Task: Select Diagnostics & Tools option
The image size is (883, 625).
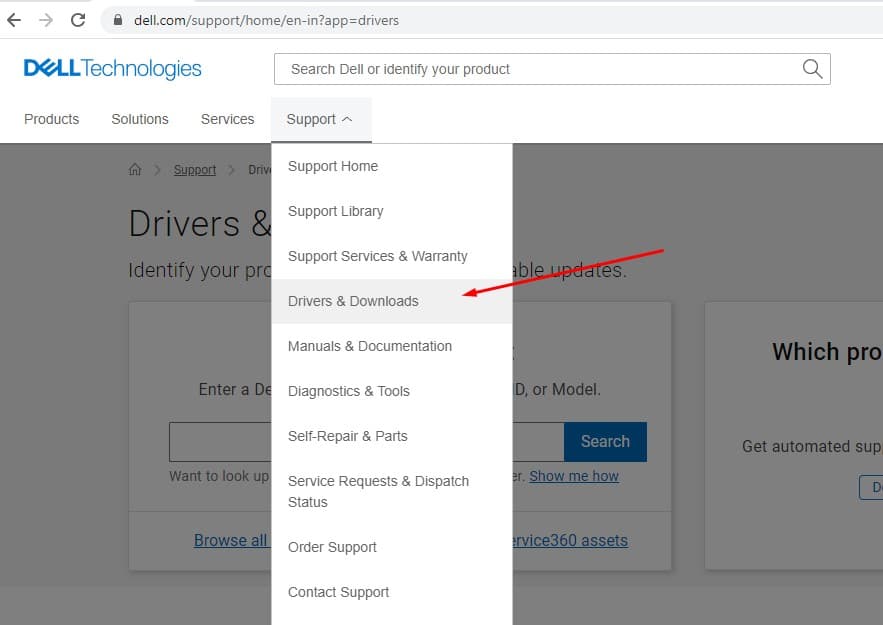Action: (349, 391)
